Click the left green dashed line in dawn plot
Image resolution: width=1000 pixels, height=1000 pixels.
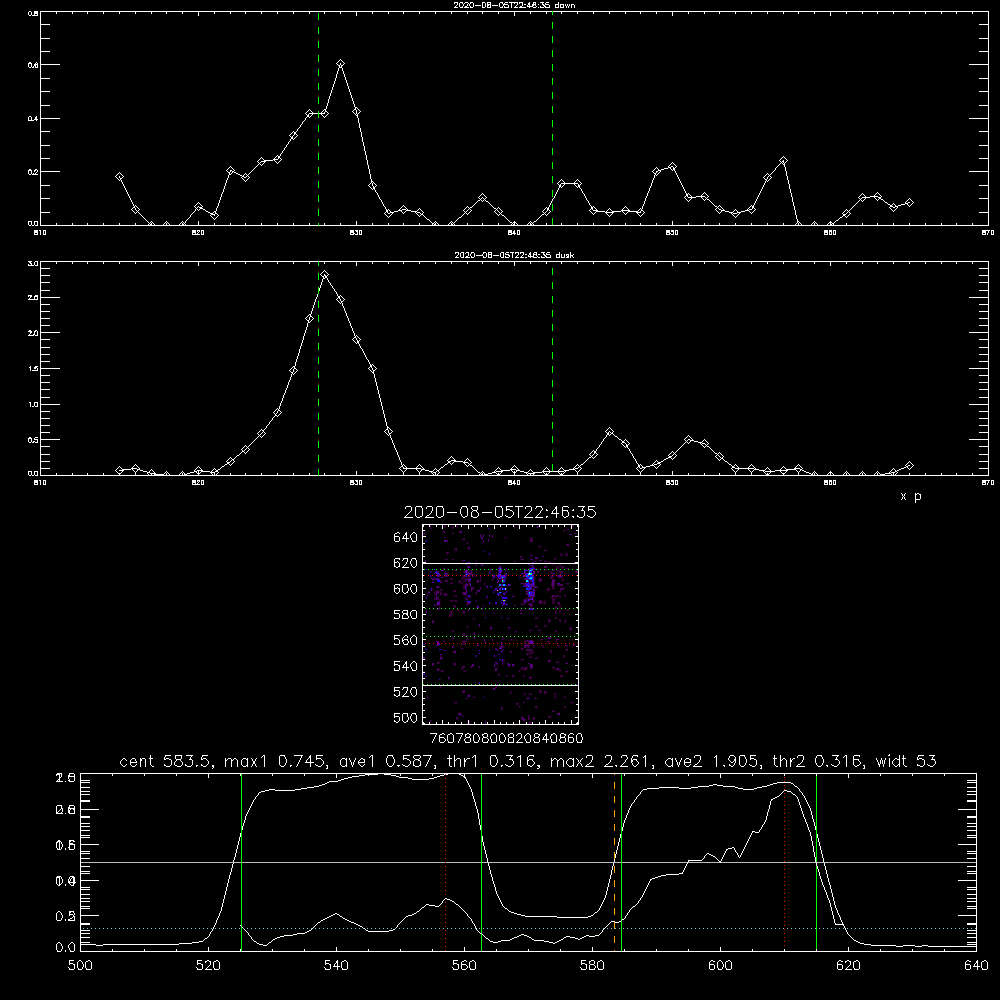[x=318, y=119]
